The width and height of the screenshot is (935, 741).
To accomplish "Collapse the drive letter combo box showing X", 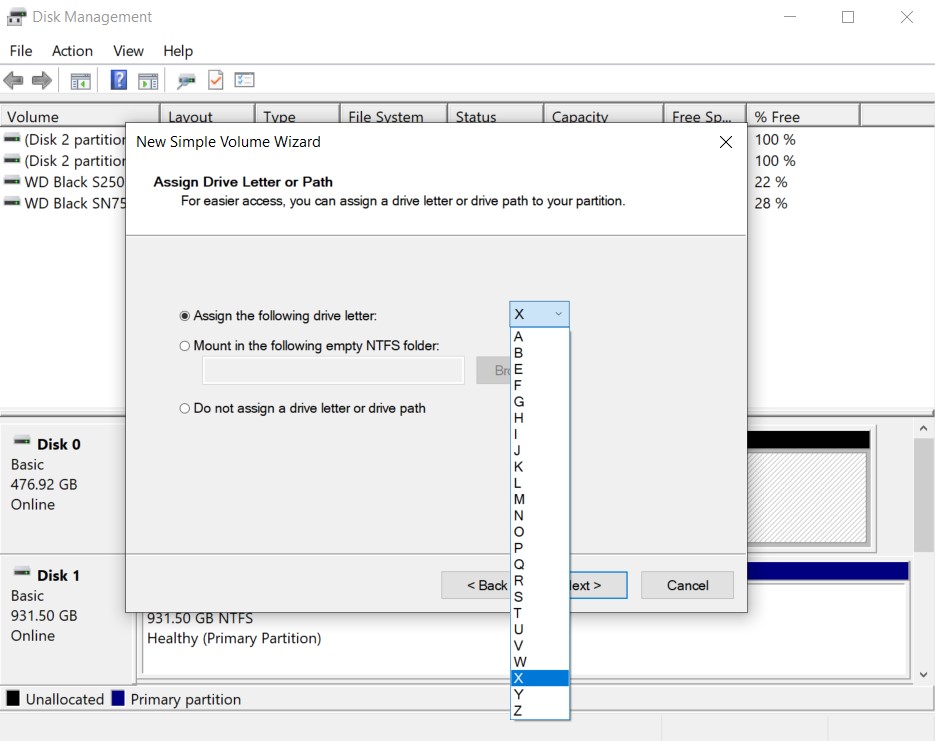I will [x=540, y=314].
